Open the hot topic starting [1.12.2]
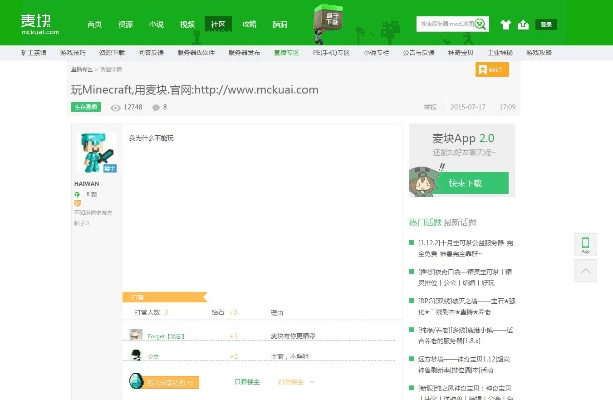This screenshot has width=613, height=400. point(465,248)
